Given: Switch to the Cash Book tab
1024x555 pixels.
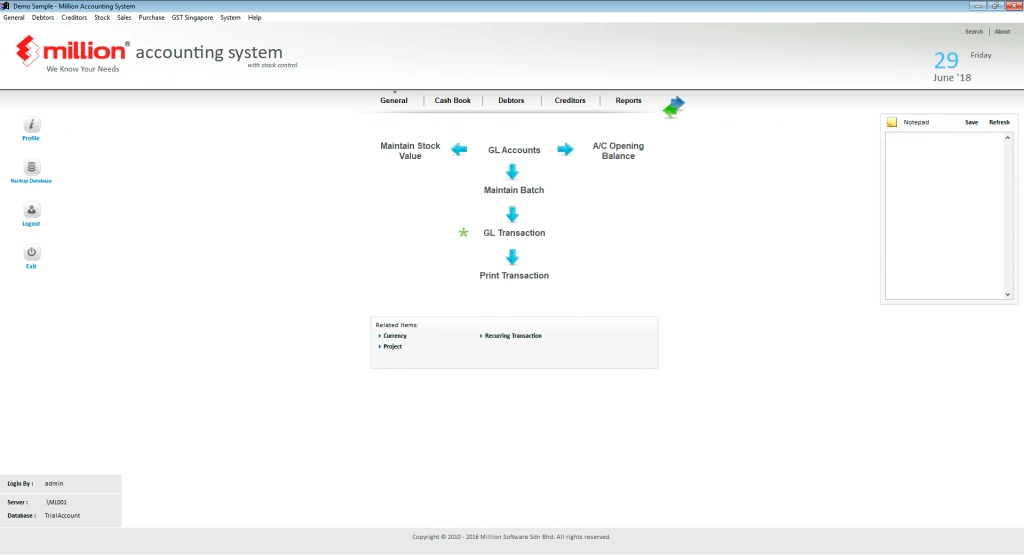Looking at the screenshot, I should [452, 101].
